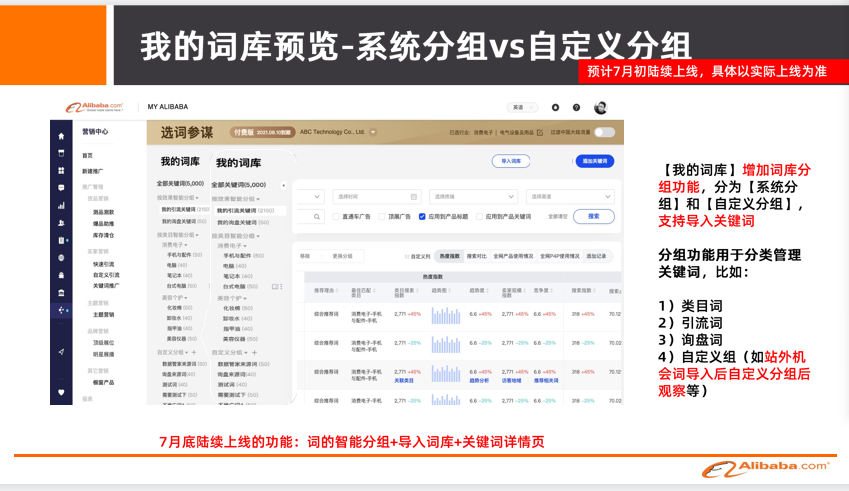Viewport: 849px width, 491px height.
Task: Click the bar chart icon in sidebar
Action: click(61, 205)
